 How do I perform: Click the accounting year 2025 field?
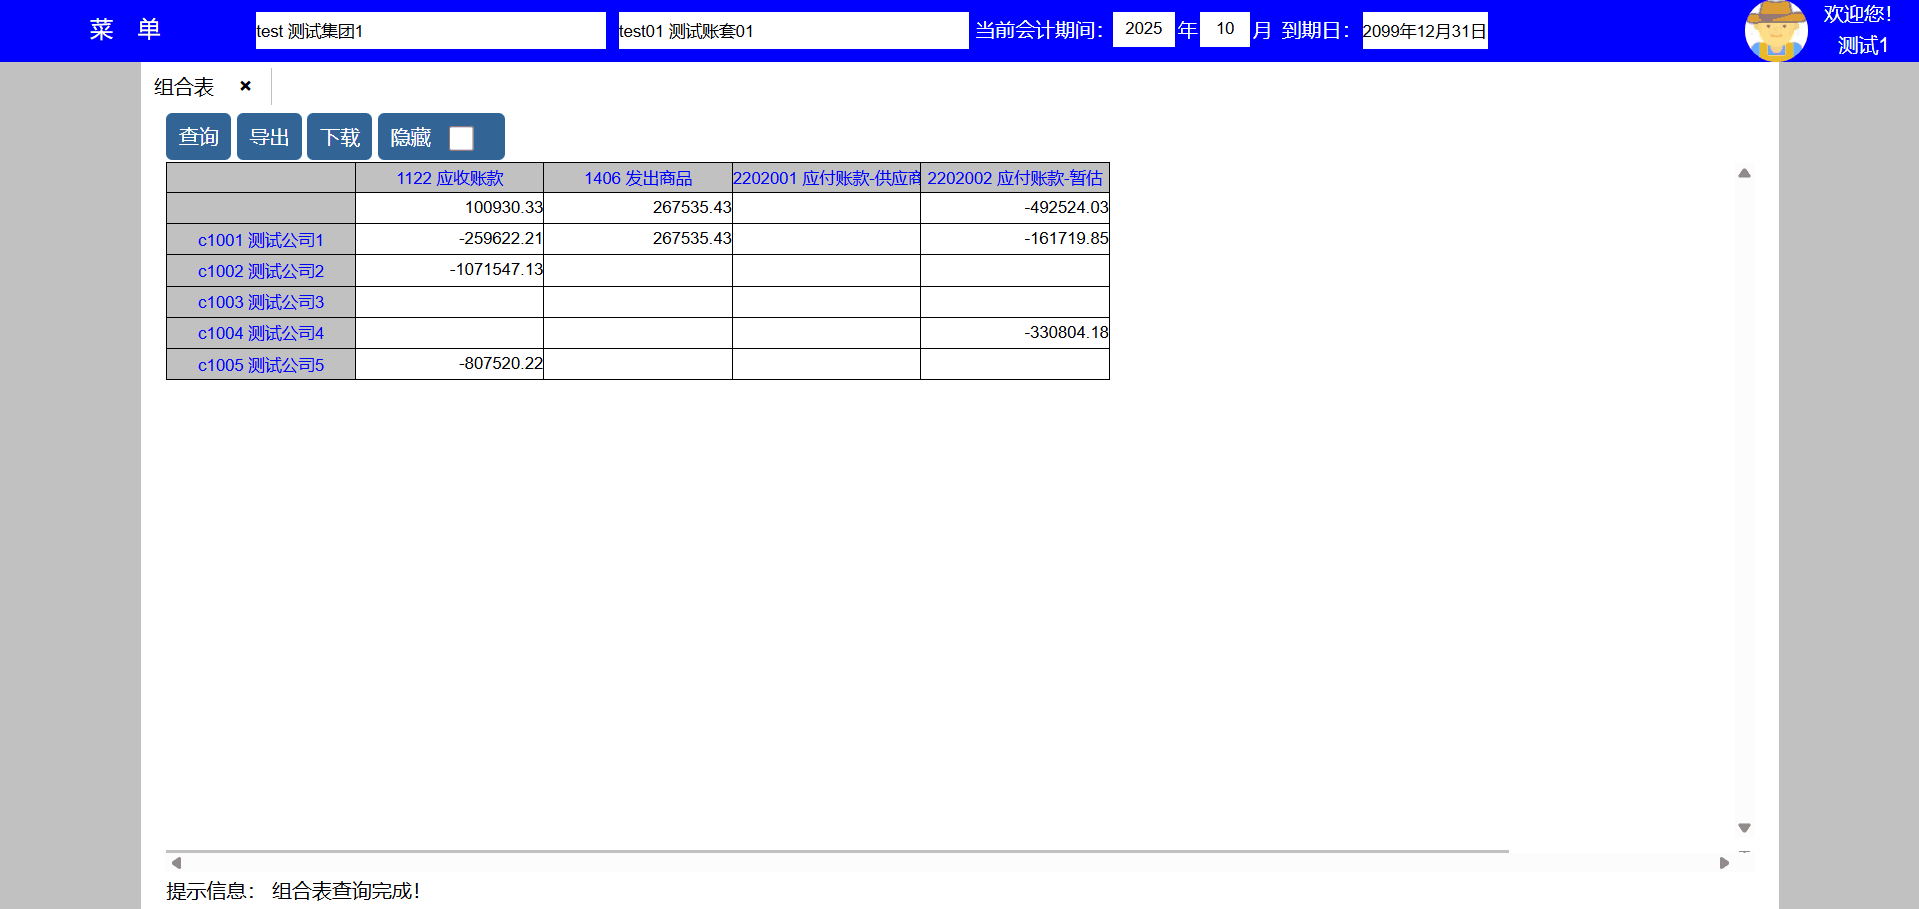coord(1143,29)
